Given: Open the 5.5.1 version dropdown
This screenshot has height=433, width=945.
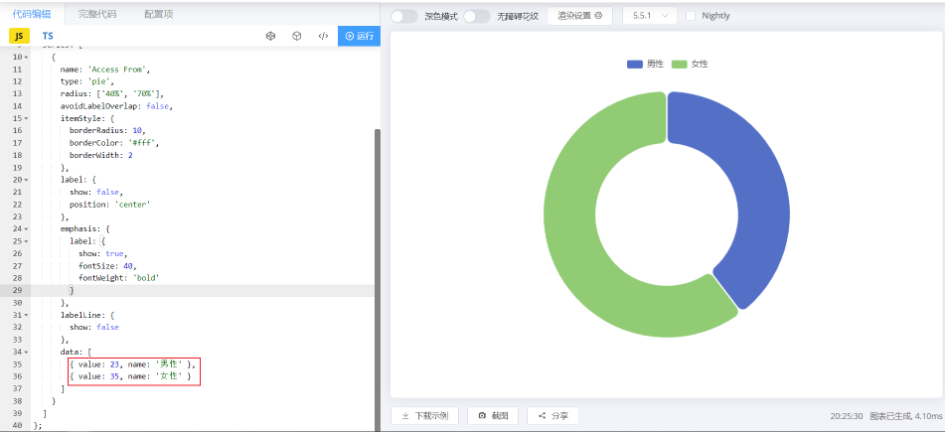Looking at the screenshot, I should pyautogui.click(x=649, y=16).
